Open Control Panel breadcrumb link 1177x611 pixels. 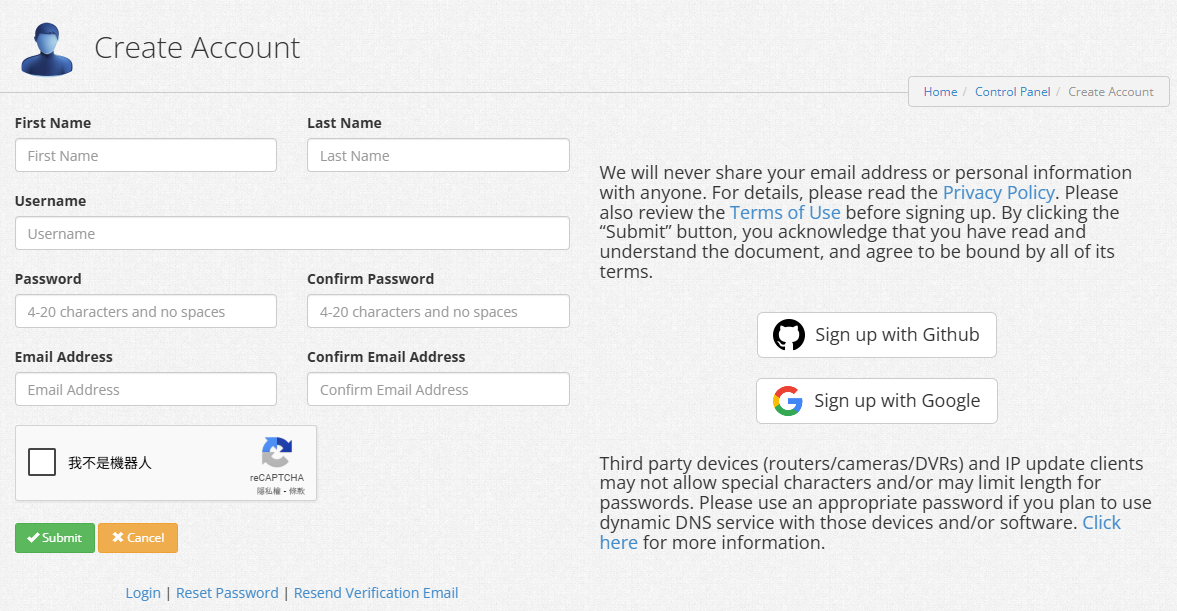[x=1012, y=92]
